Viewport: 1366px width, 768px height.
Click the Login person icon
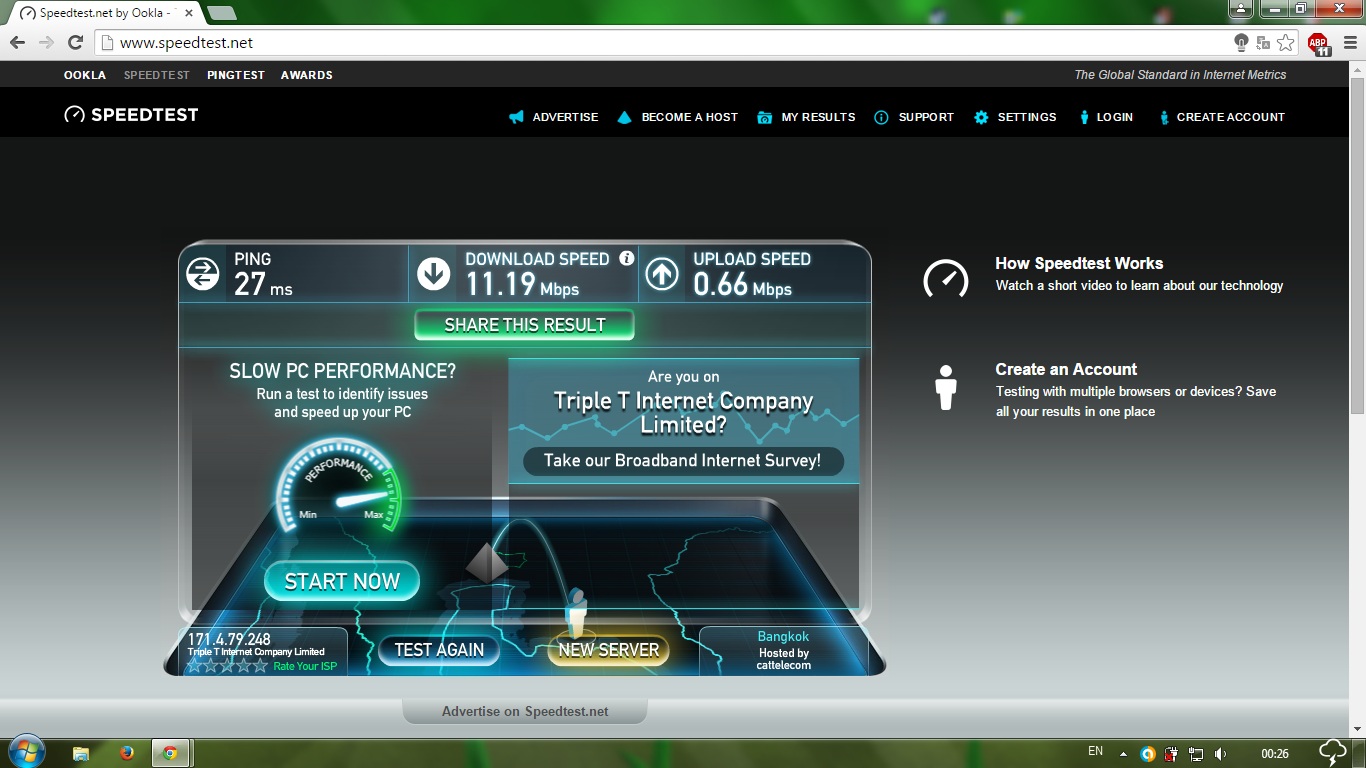pos(1084,117)
